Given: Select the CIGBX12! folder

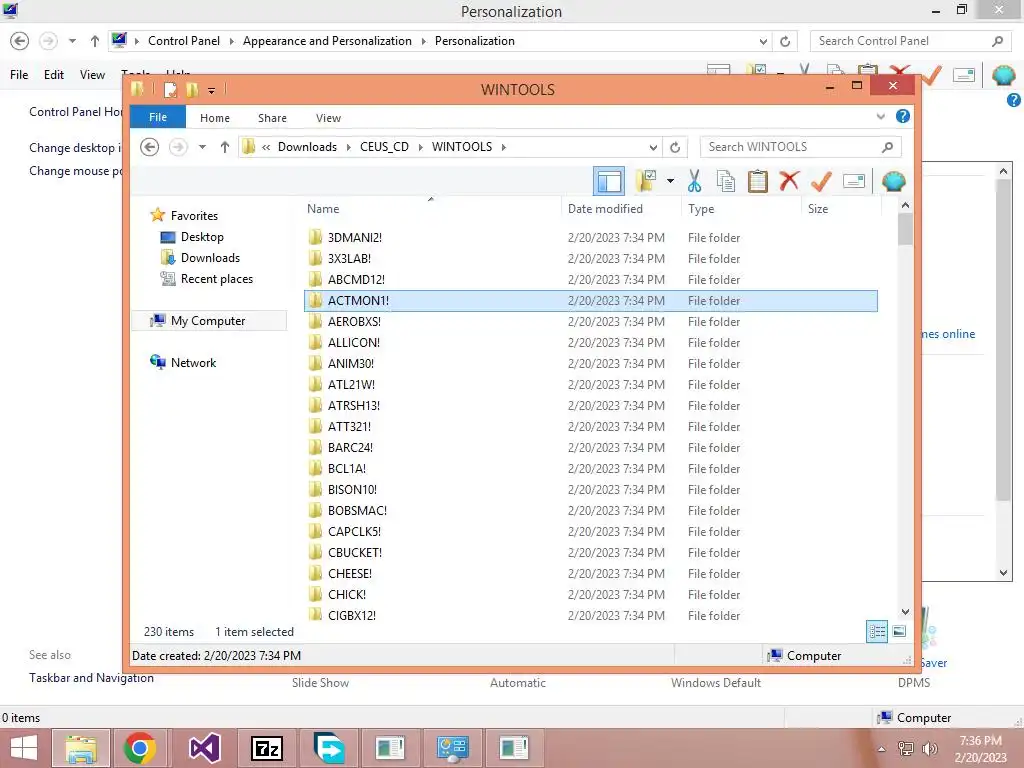Looking at the screenshot, I should (590, 615).
